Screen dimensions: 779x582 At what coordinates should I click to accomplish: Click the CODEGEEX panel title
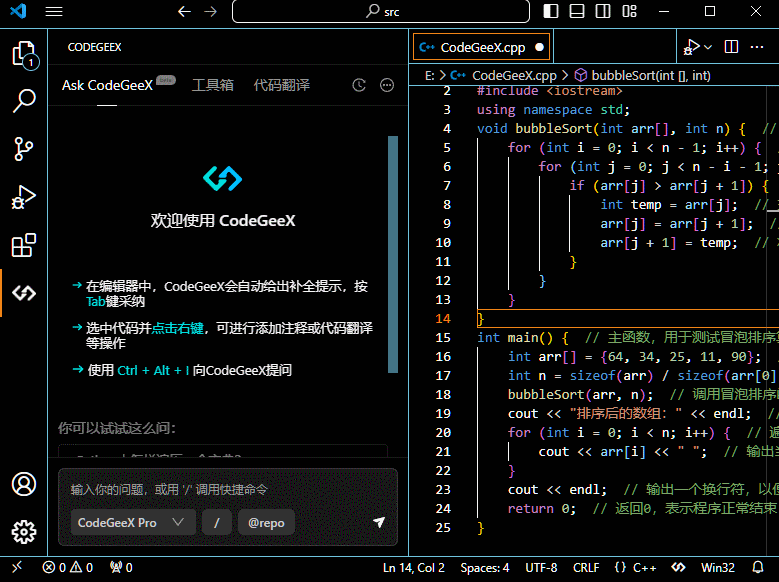(94, 47)
